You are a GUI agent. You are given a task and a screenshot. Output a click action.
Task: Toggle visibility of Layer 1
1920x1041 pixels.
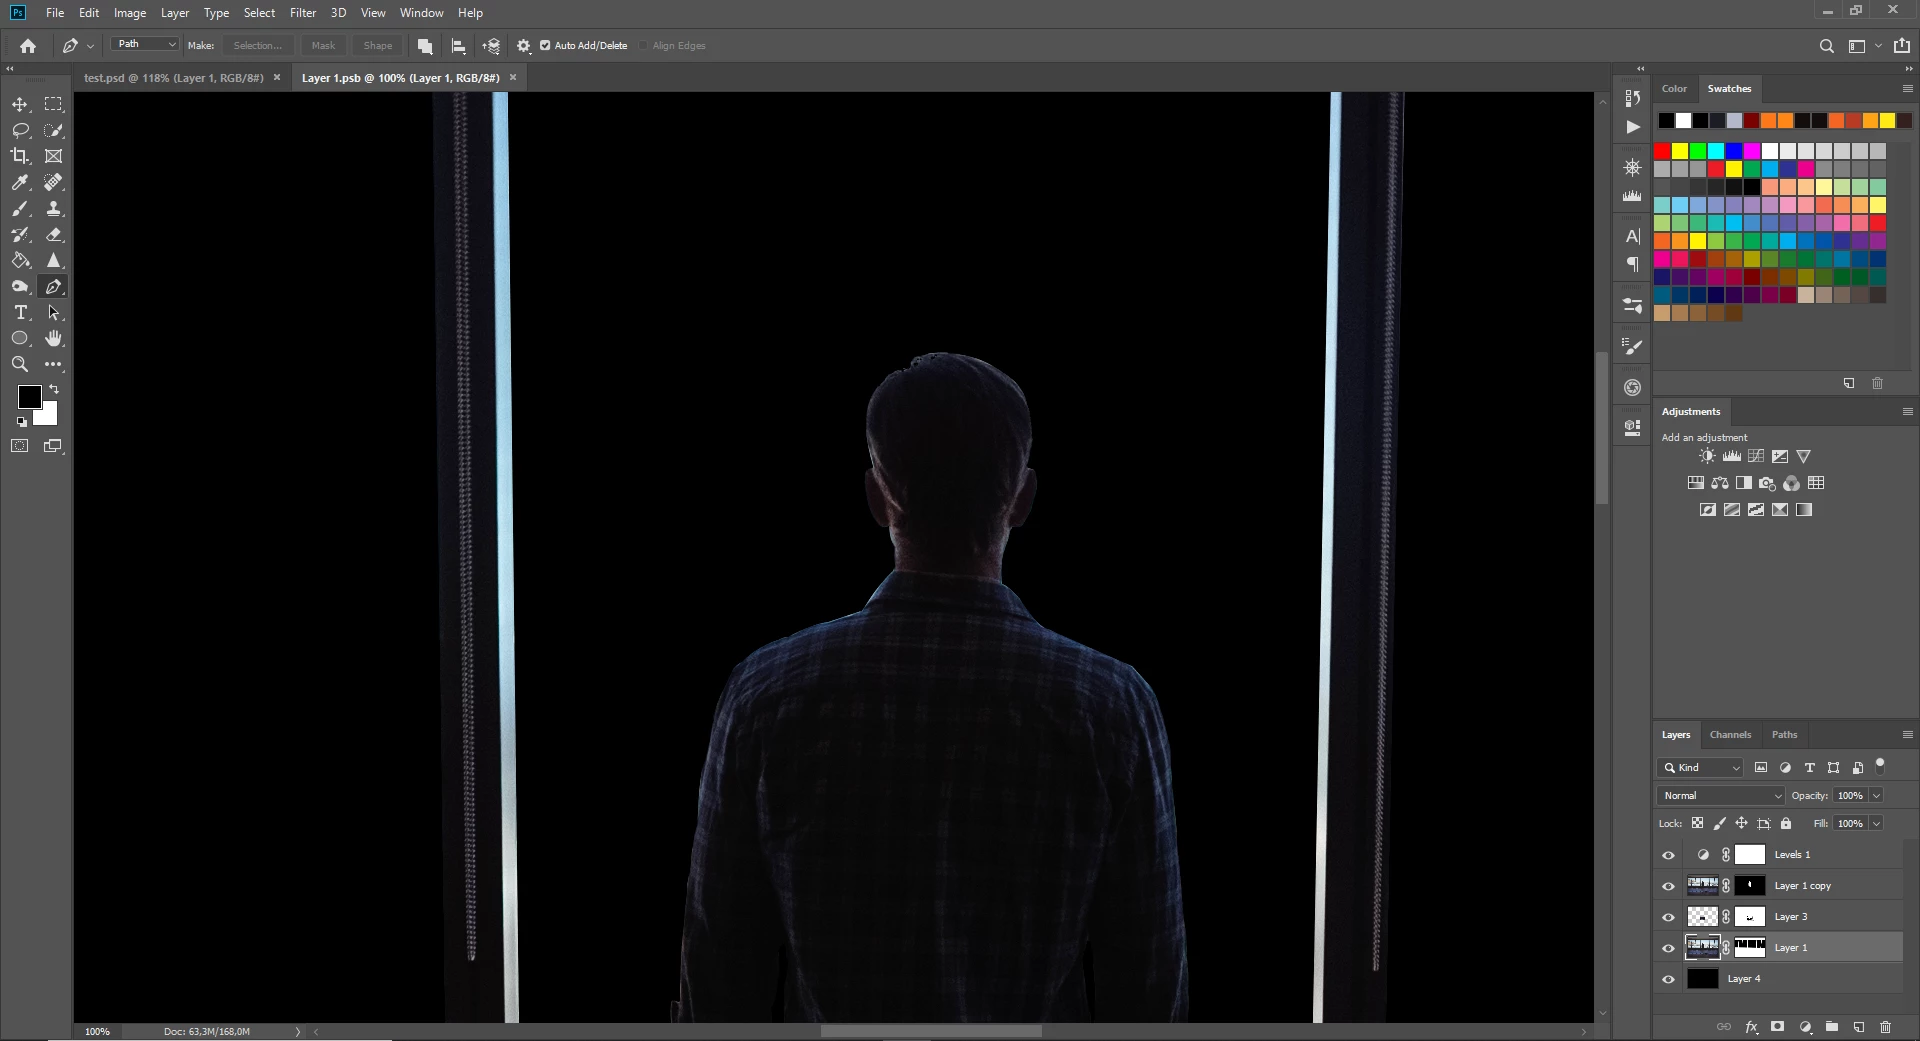[1668, 948]
